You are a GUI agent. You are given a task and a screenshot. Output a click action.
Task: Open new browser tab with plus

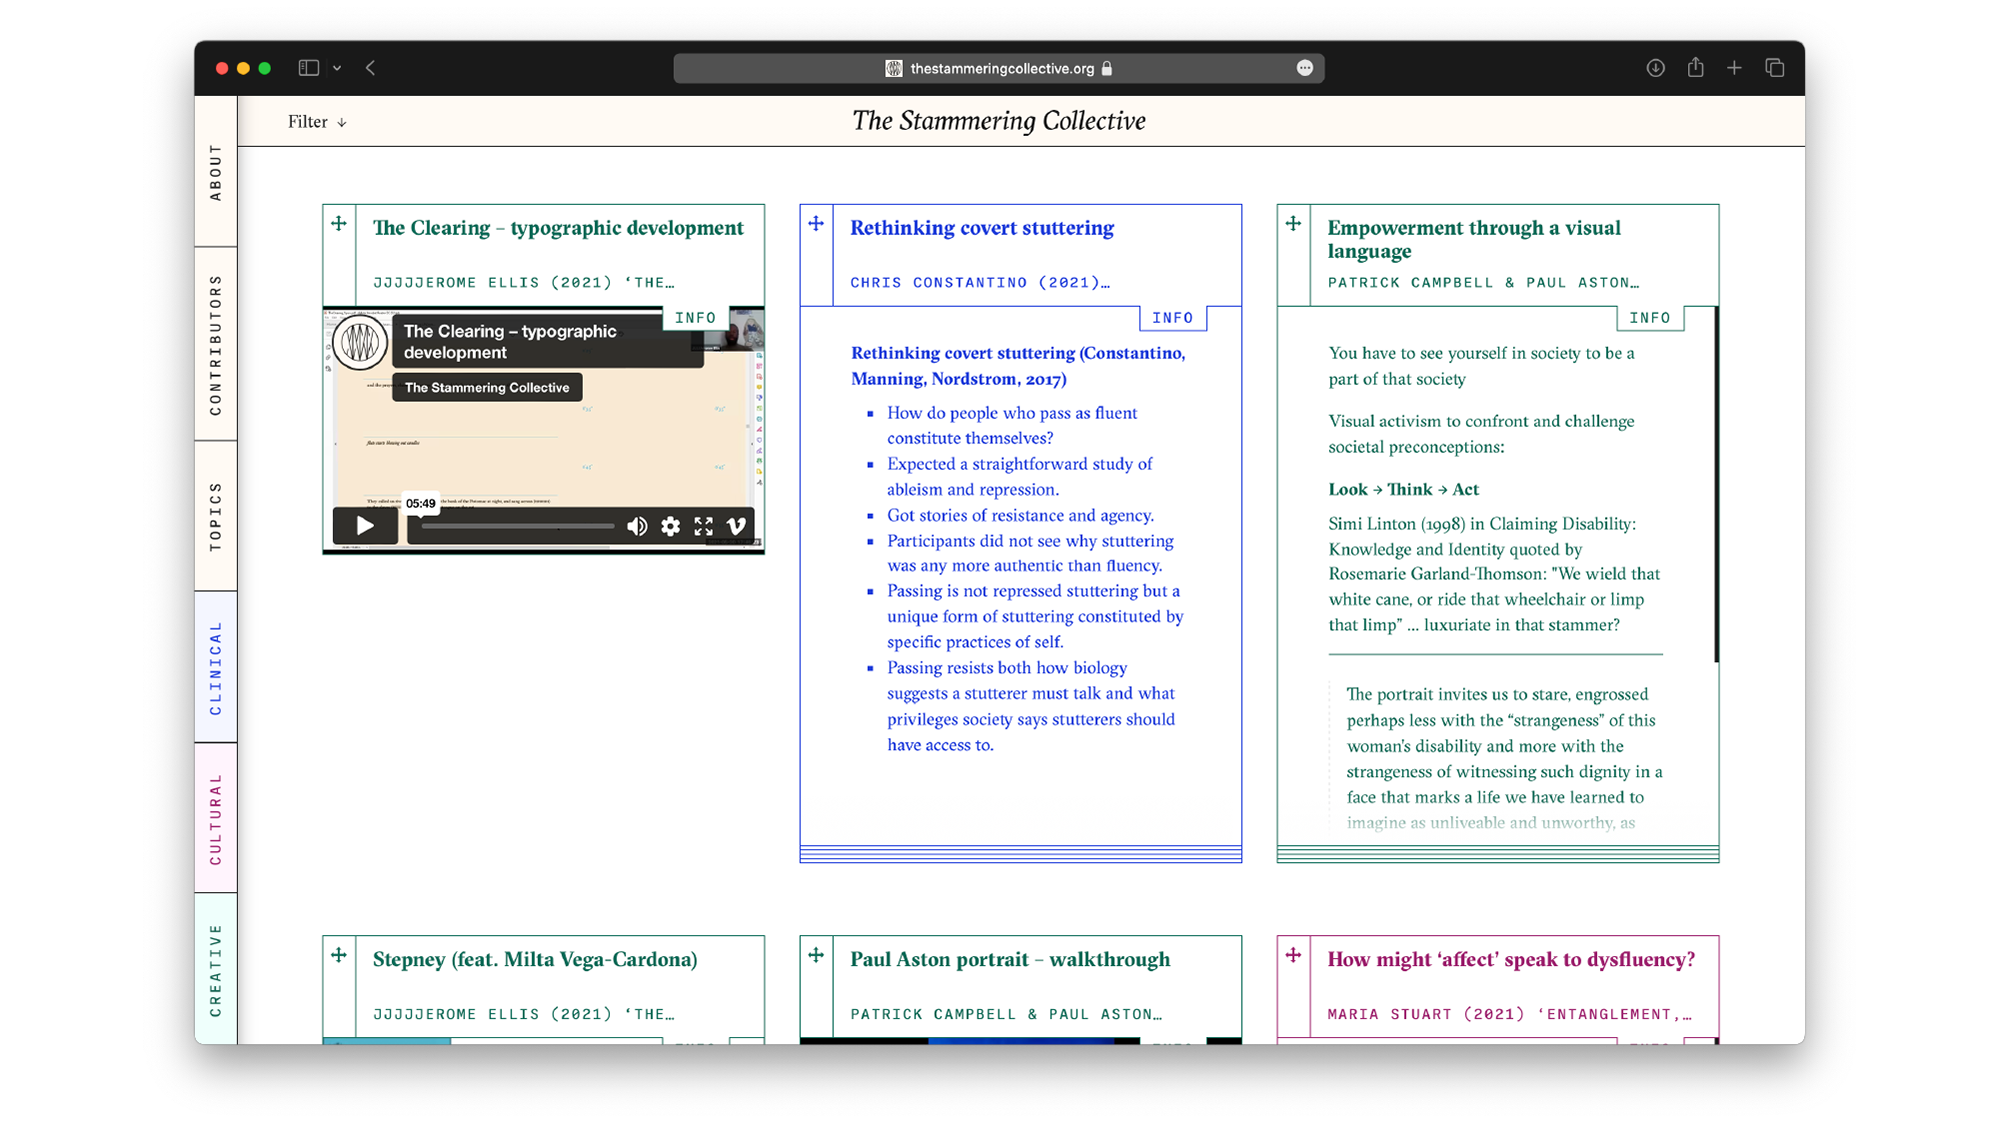click(1735, 68)
